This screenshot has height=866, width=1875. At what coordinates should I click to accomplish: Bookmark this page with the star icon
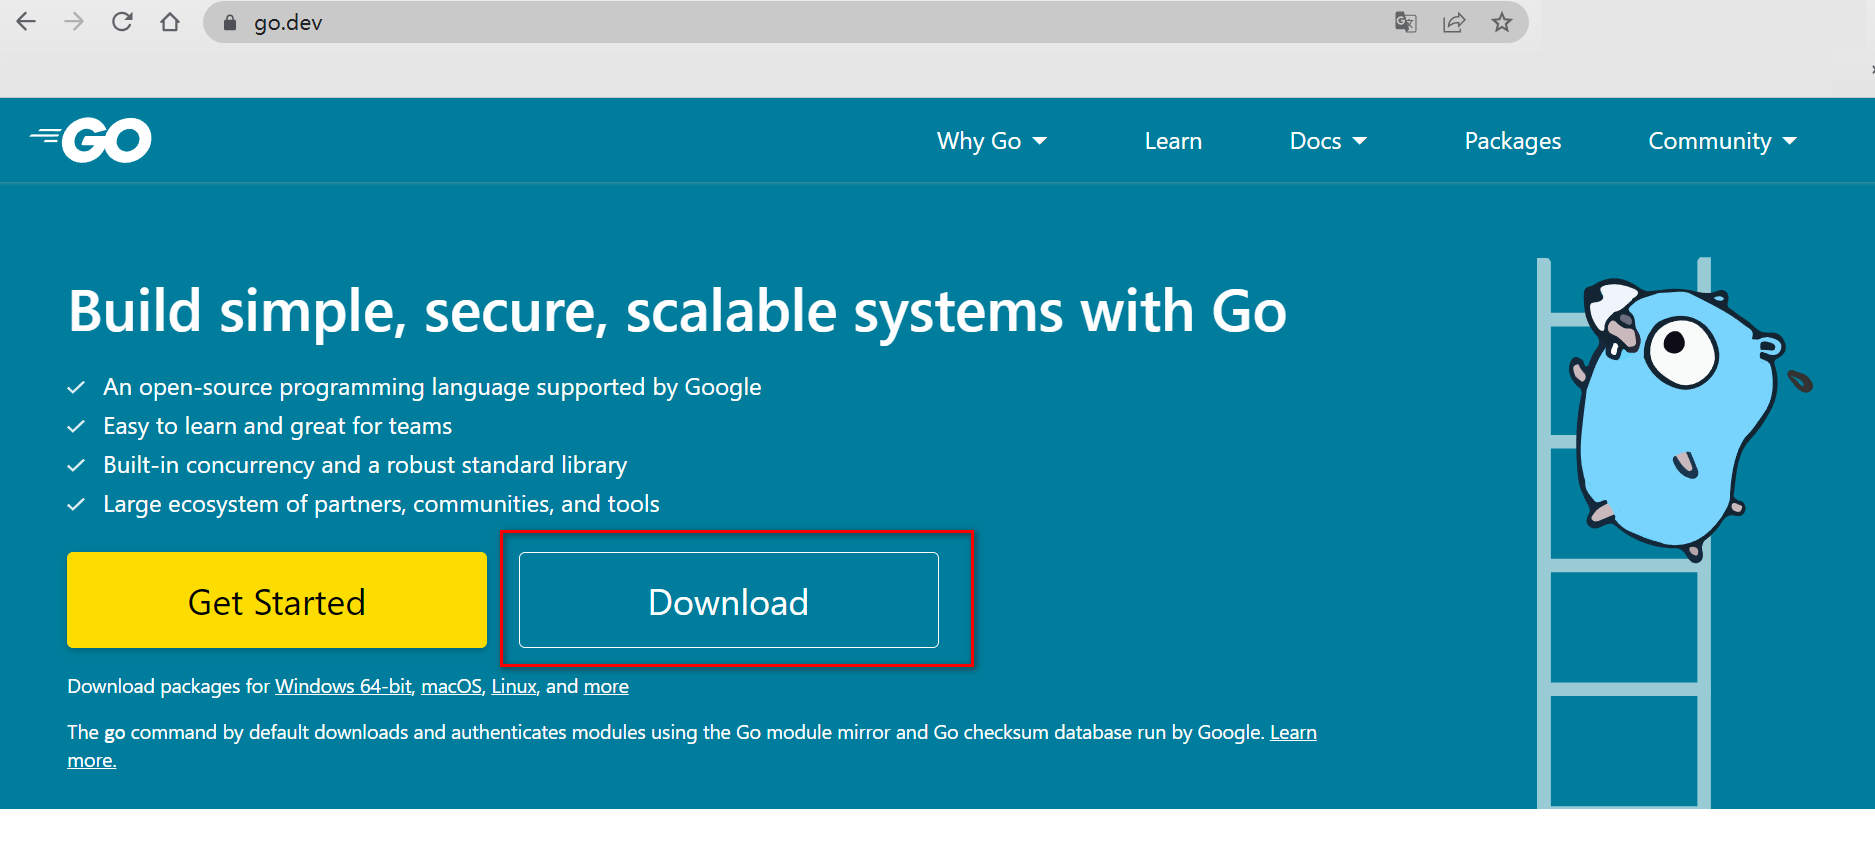click(x=1502, y=22)
